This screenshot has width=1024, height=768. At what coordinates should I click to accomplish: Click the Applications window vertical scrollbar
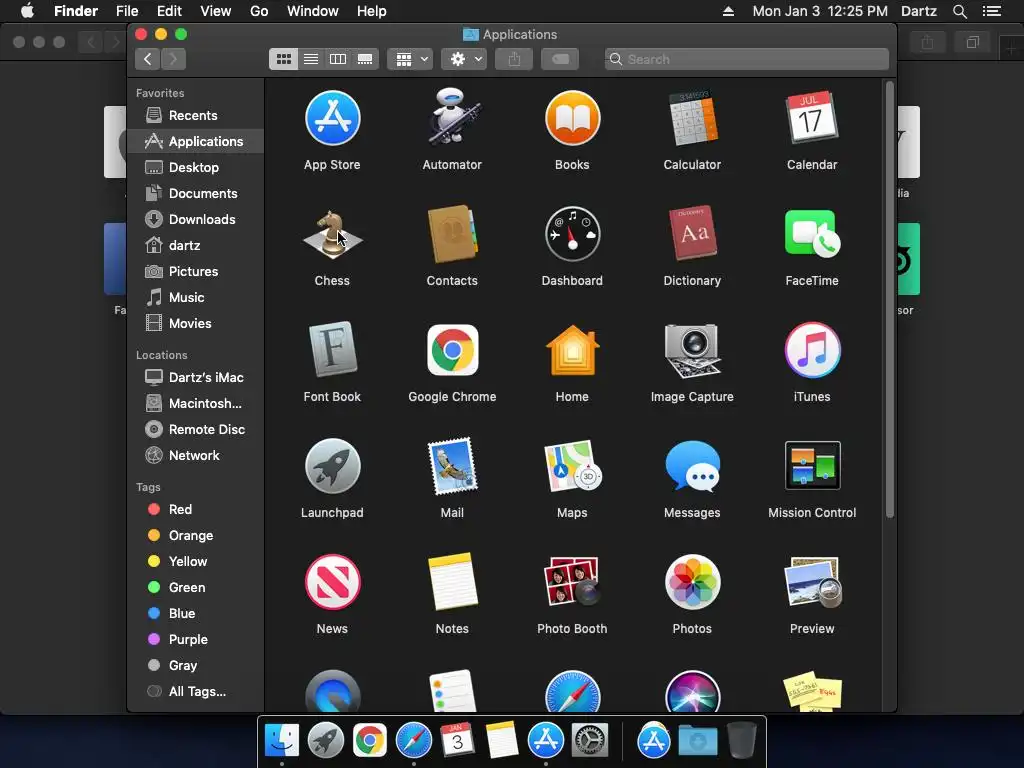(889, 300)
